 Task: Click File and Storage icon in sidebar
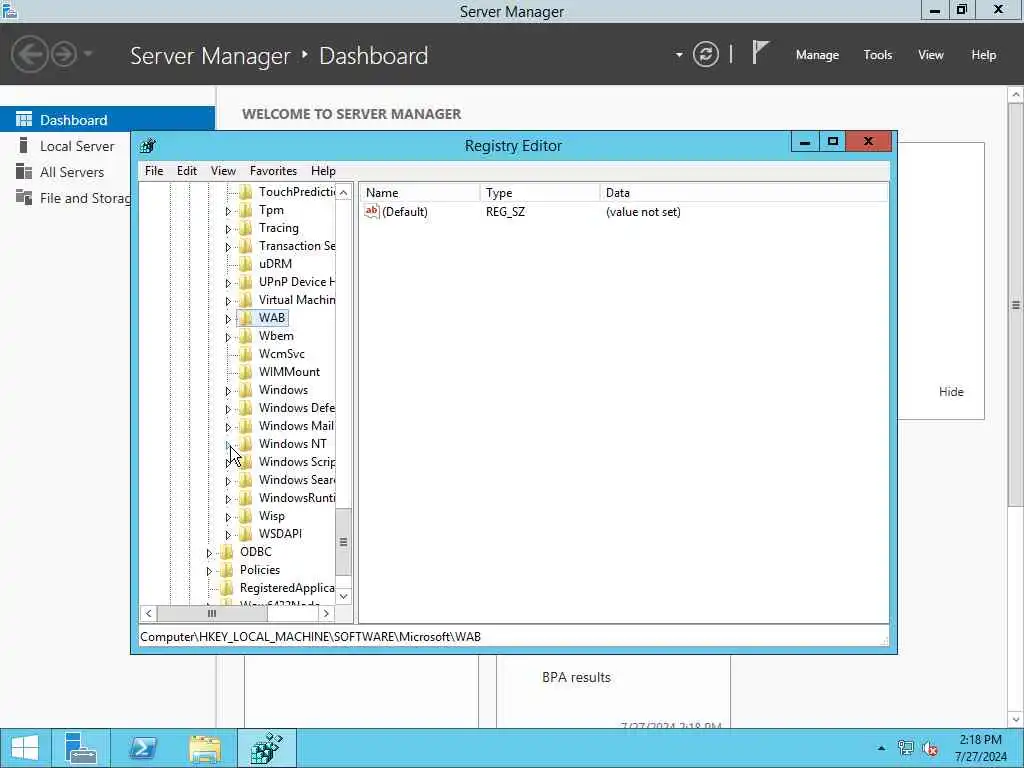click(x=24, y=197)
